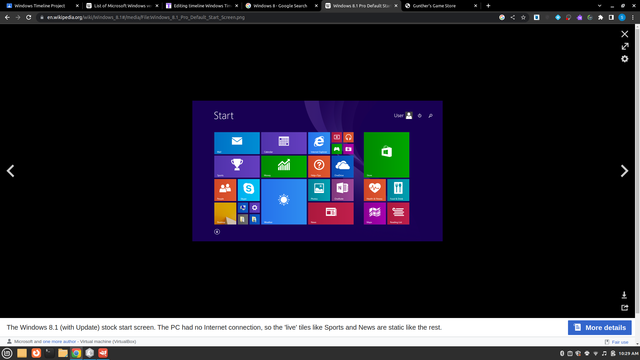The height and width of the screenshot is (360, 640).
Task: Open the Chrome profile avatar
Action: (x=622, y=18)
